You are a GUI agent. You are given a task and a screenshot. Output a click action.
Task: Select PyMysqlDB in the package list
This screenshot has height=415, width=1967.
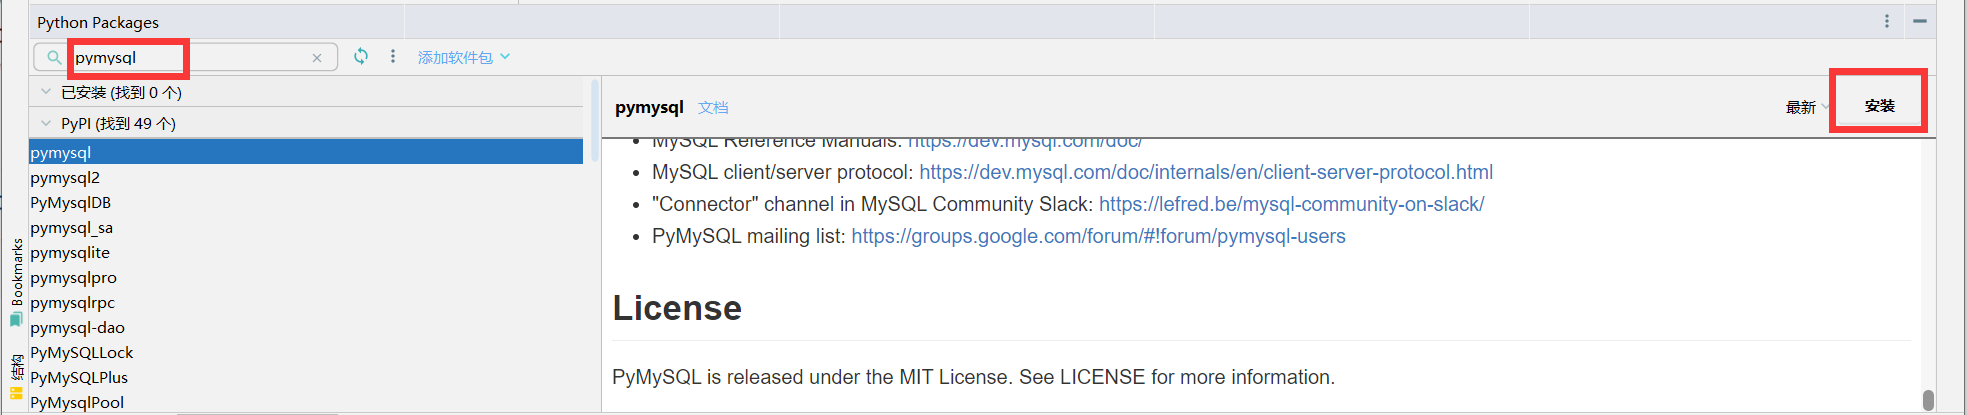tap(70, 203)
